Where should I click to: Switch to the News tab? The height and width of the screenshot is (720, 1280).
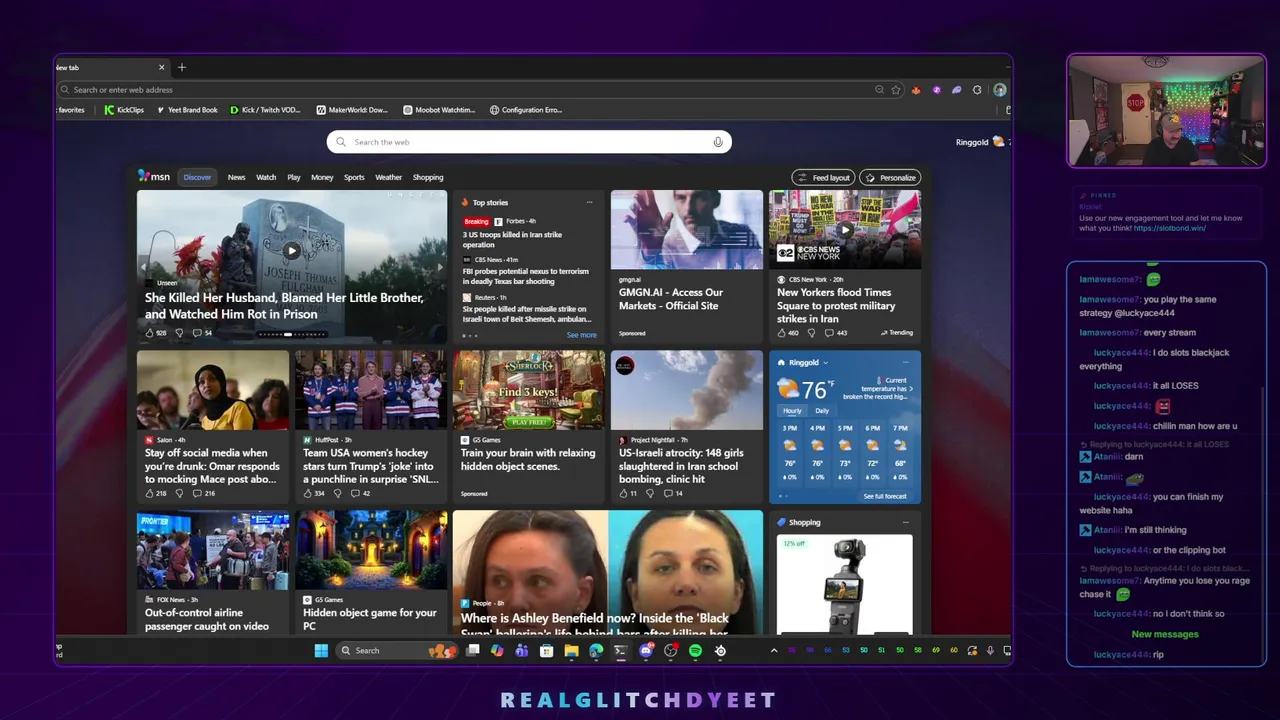click(236, 177)
